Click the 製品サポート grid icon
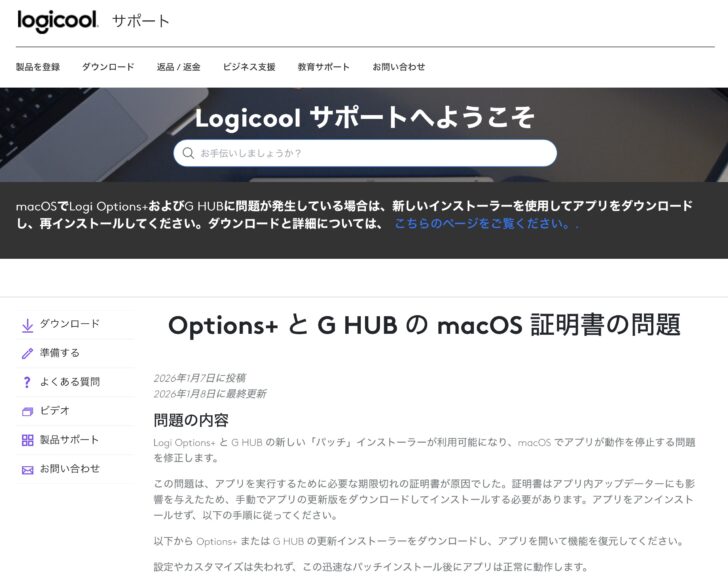This screenshot has height=577, width=728. tap(27, 441)
